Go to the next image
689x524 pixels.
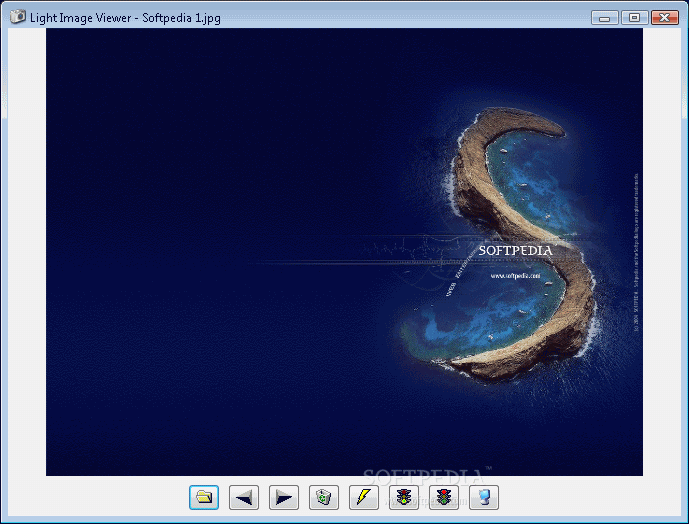pyautogui.click(x=284, y=497)
